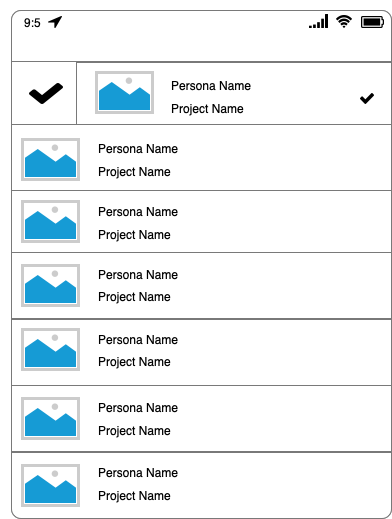Image resolution: width=392 pixels, height=519 pixels.
Task: Open the image thumbnail of the last persona row
Action: click(50, 485)
